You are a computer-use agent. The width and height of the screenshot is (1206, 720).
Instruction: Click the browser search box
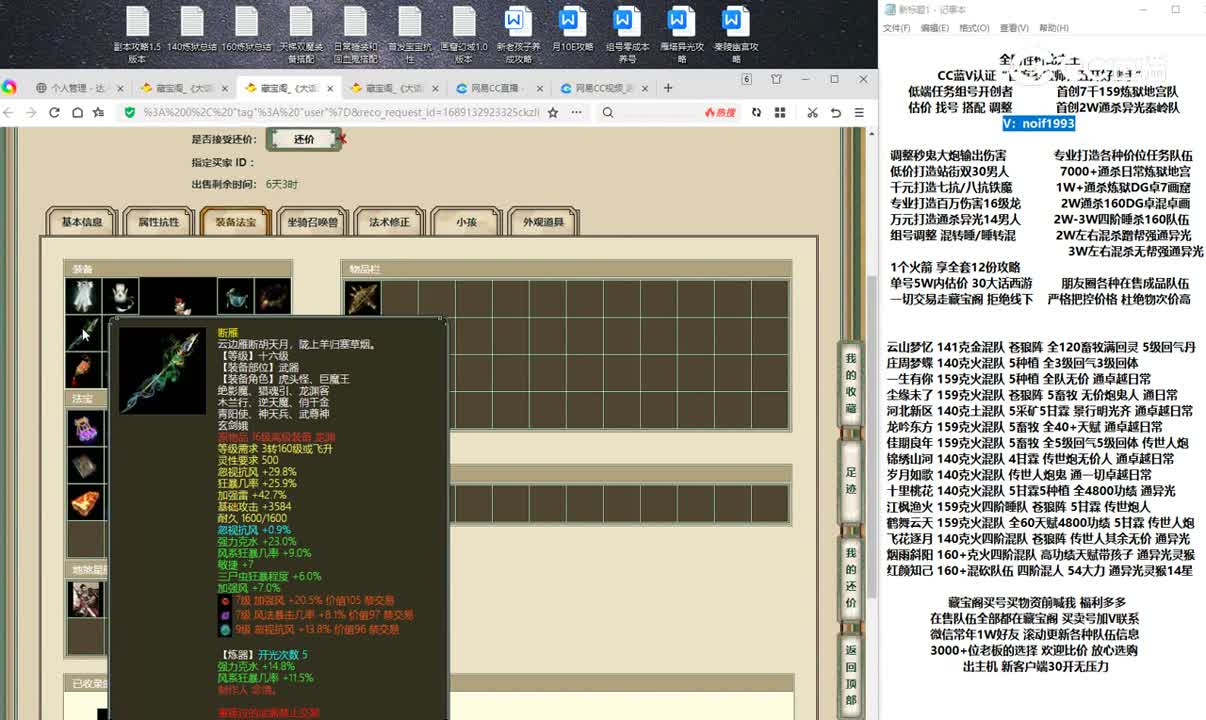[660, 113]
